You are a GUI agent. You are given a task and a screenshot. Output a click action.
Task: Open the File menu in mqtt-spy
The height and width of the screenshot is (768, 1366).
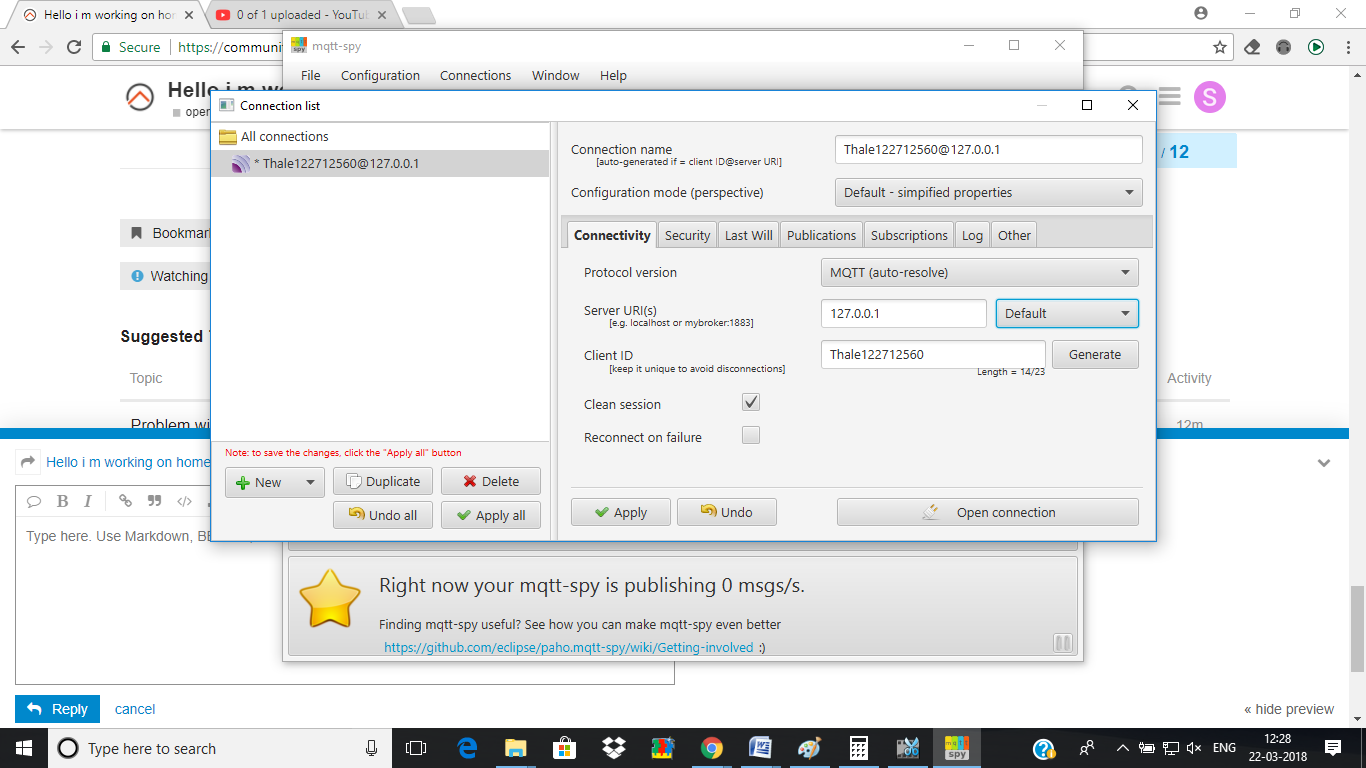(311, 75)
